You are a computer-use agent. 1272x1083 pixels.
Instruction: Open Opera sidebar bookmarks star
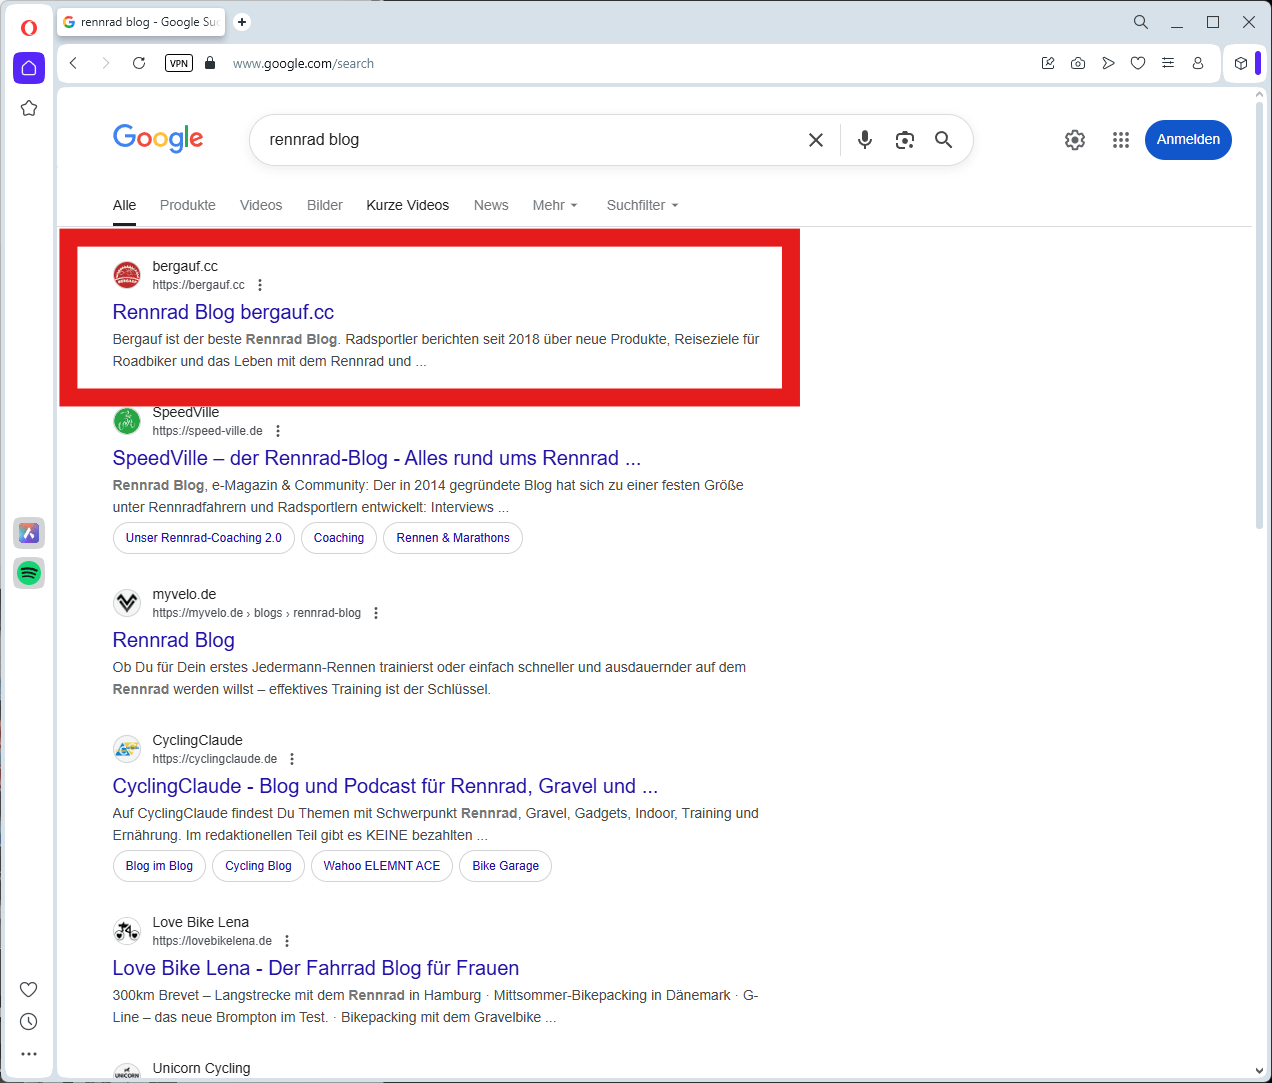point(29,108)
